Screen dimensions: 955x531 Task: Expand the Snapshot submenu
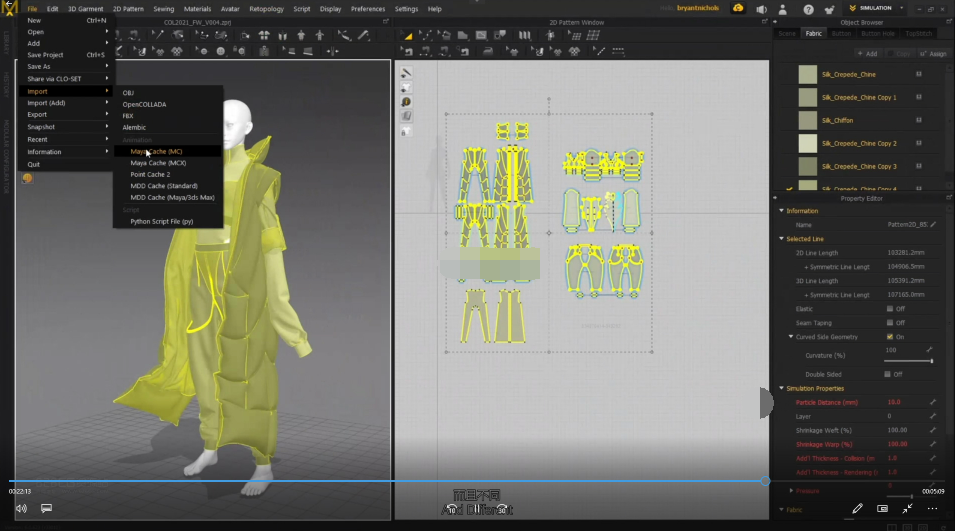(x=65, y=127)
